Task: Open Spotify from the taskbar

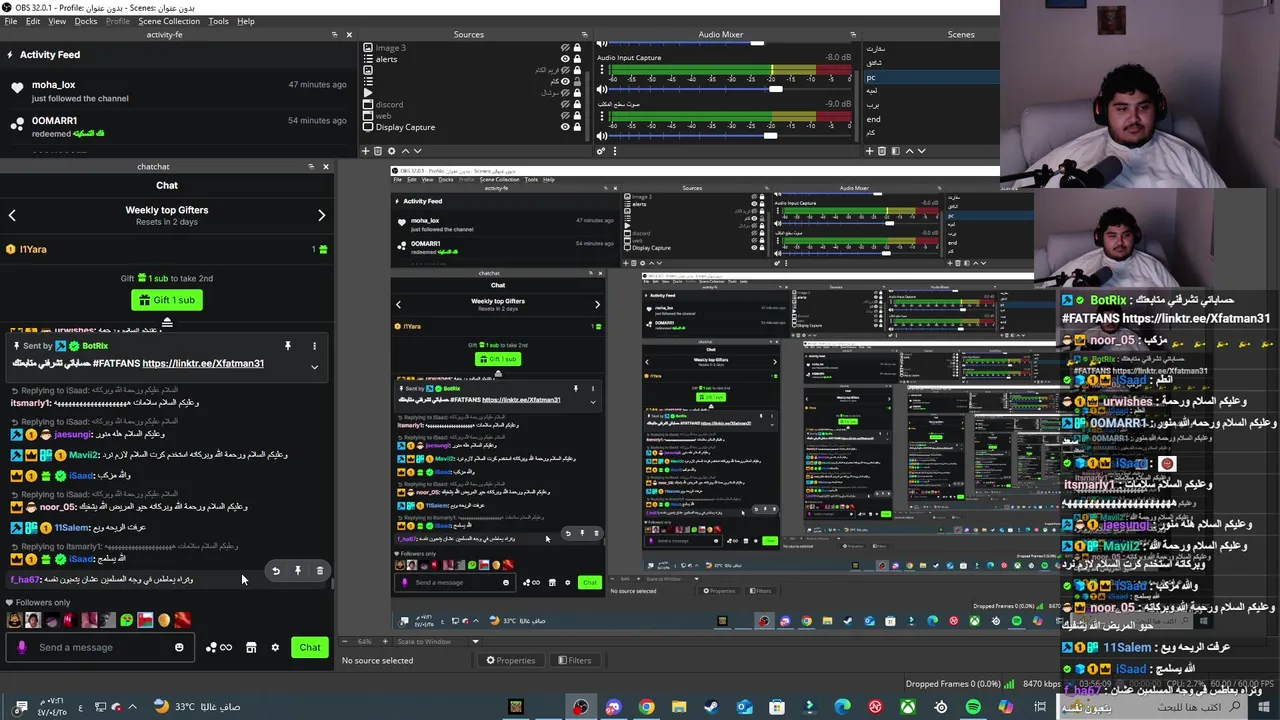Action: click(973, 707)
